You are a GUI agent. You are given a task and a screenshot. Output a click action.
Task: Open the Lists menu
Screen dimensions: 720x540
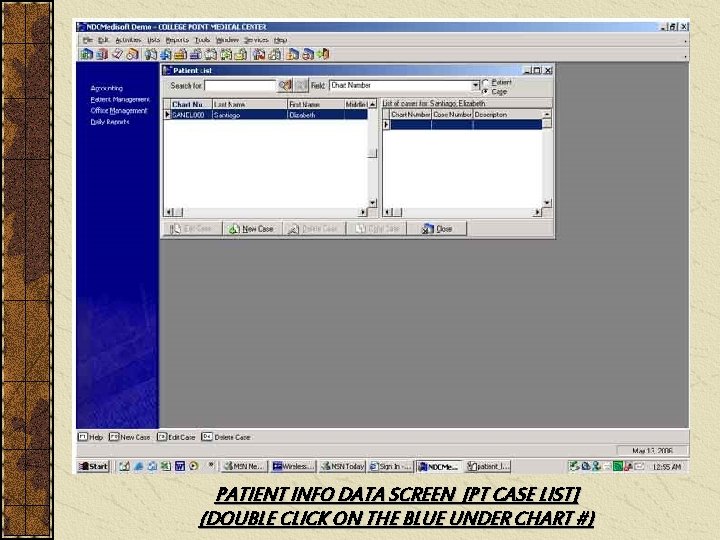(154, 40)
